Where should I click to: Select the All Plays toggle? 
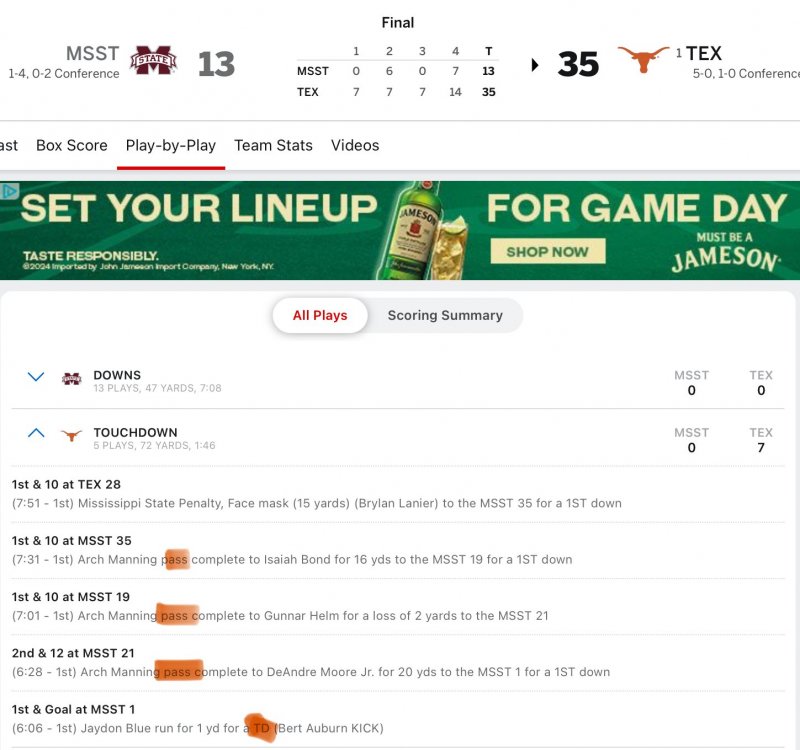click(x=320, y=315)
